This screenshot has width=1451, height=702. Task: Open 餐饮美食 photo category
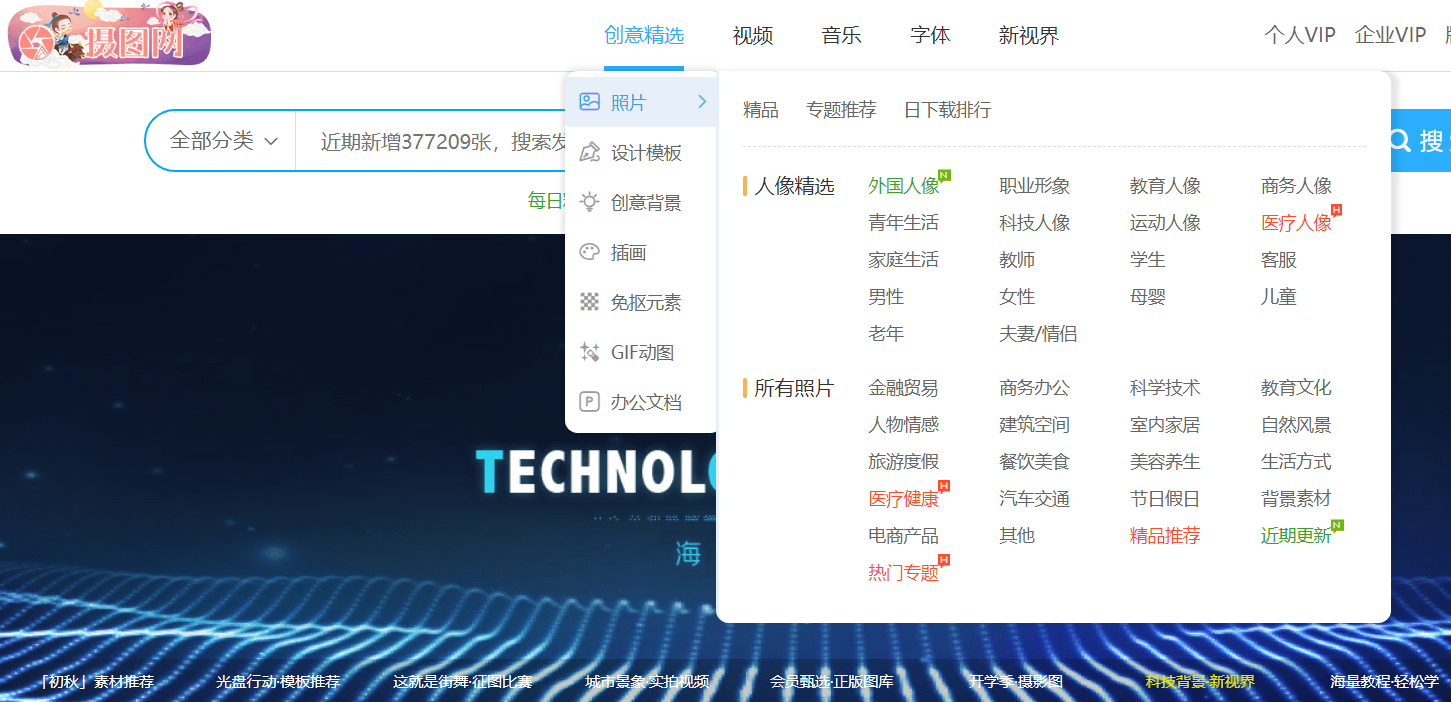click(x=1035, y=462)
